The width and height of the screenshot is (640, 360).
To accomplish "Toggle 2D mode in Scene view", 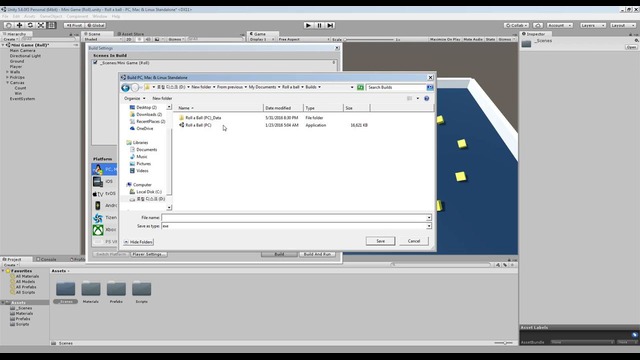I will (x=129, y=39).
